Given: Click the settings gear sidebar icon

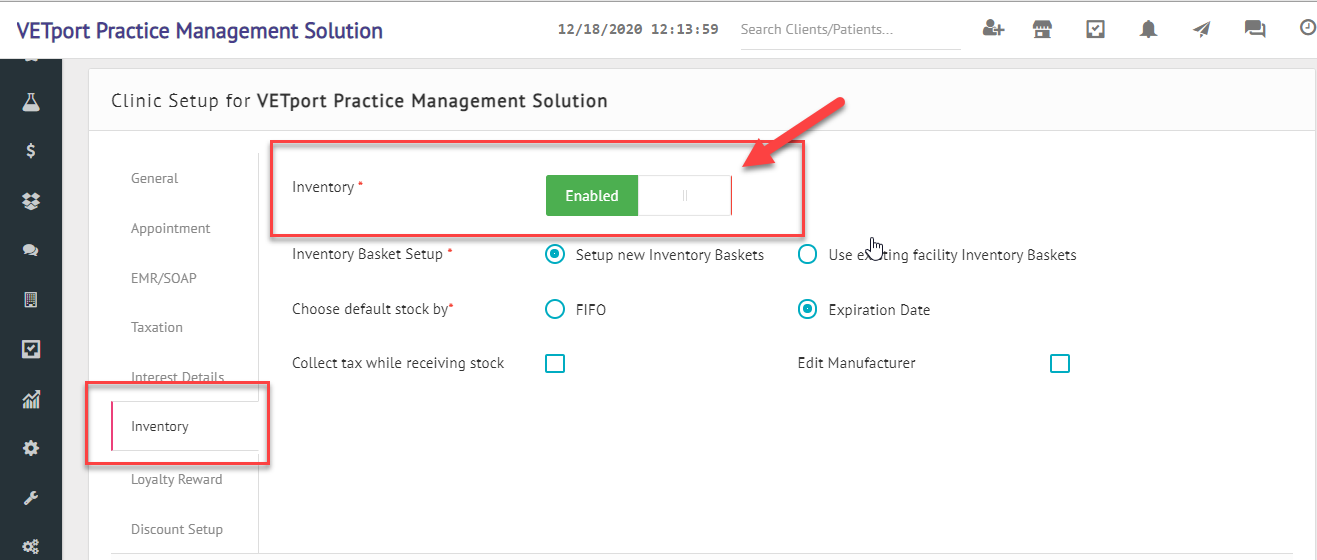Looking at the screenshot, I should pos(31,448).
